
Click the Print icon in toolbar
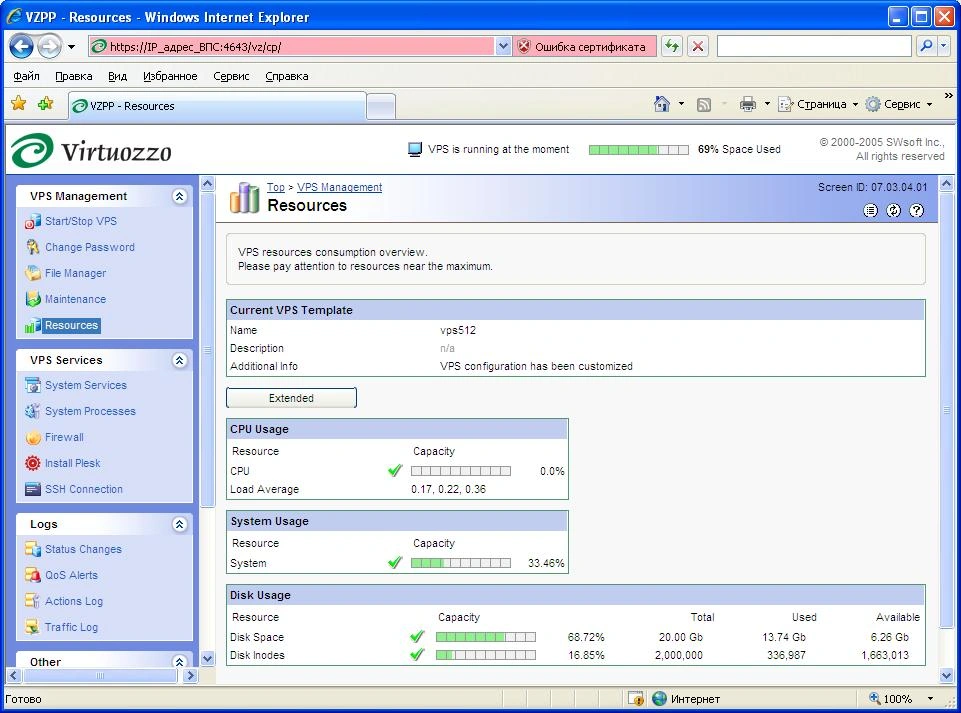click(x=748, y=104)
